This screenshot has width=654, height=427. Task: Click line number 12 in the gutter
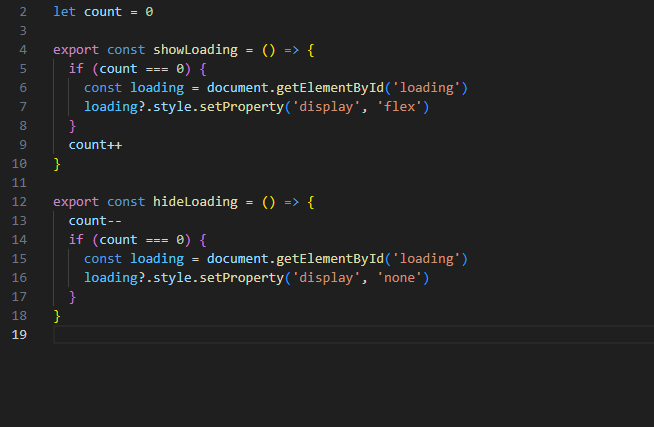coord(19,201)
